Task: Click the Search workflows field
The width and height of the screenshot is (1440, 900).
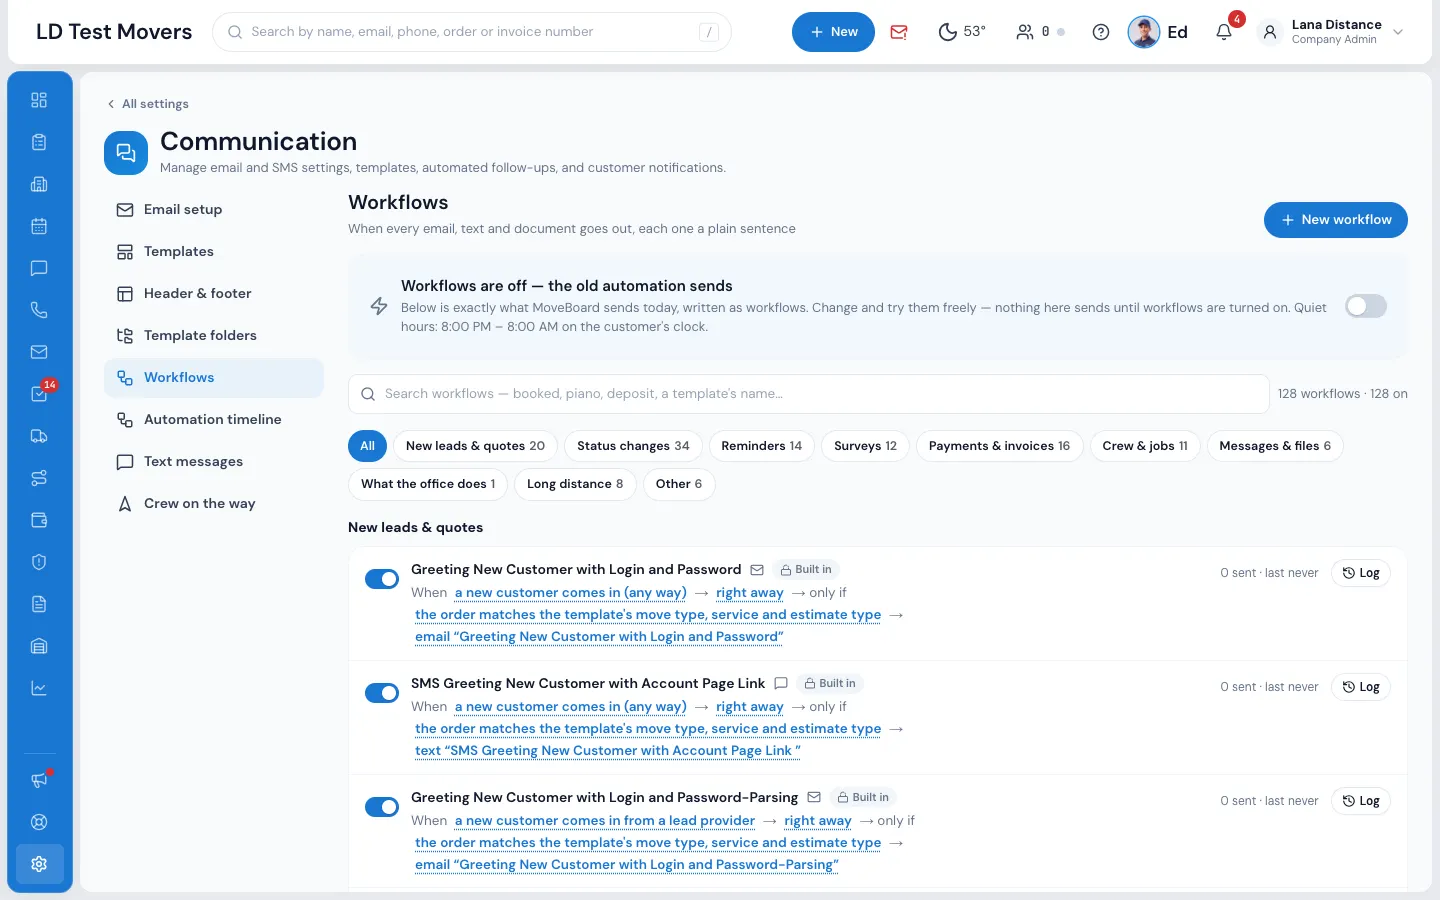Action: [809, 394]
